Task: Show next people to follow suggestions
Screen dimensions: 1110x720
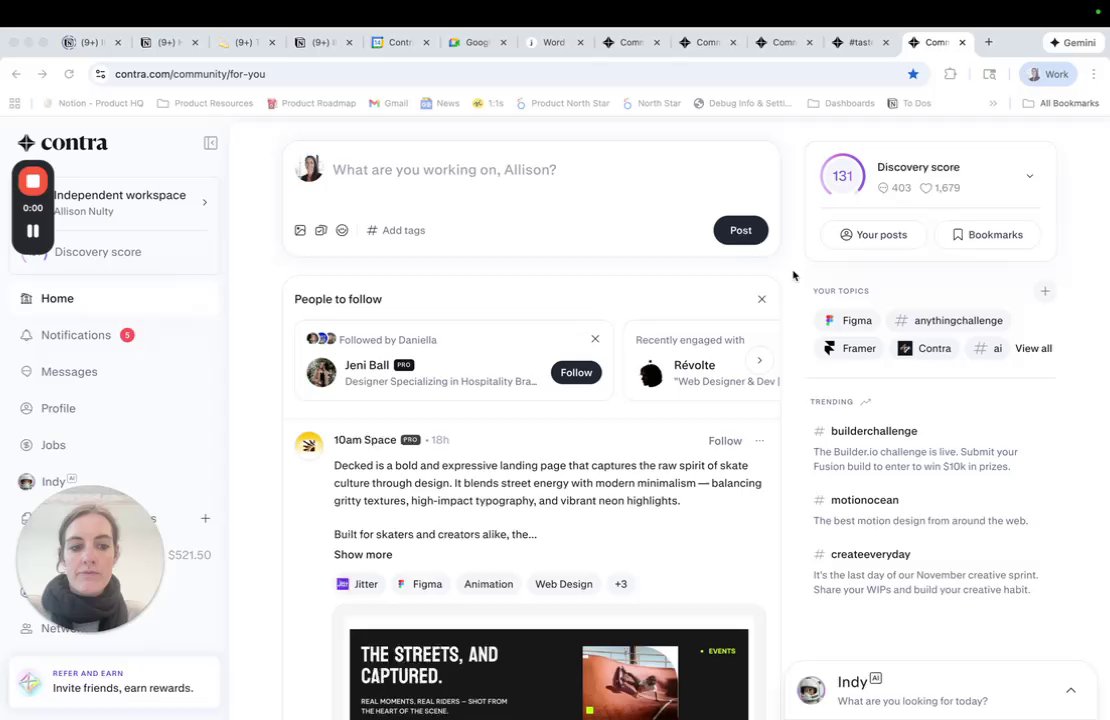Action: click(760, 360)
